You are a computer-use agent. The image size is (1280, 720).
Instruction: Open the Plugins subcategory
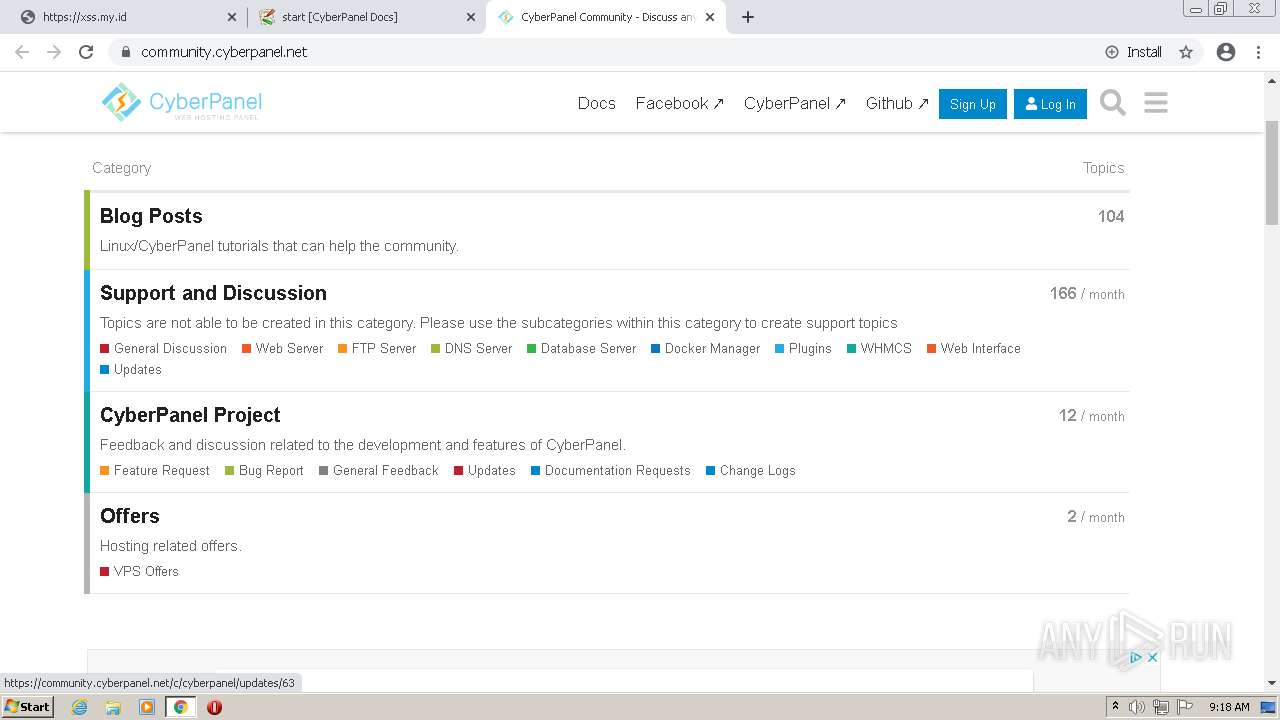tap(803, 348)
